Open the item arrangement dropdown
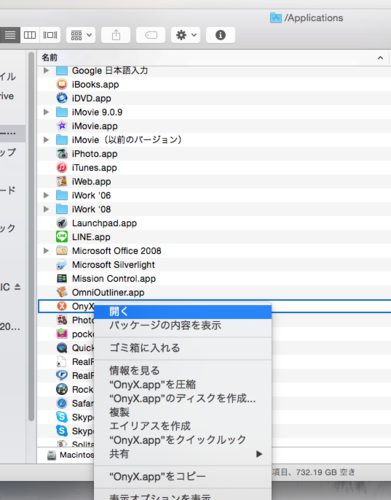The height and width of the screenshot is (500, 391). coord(81,35)
